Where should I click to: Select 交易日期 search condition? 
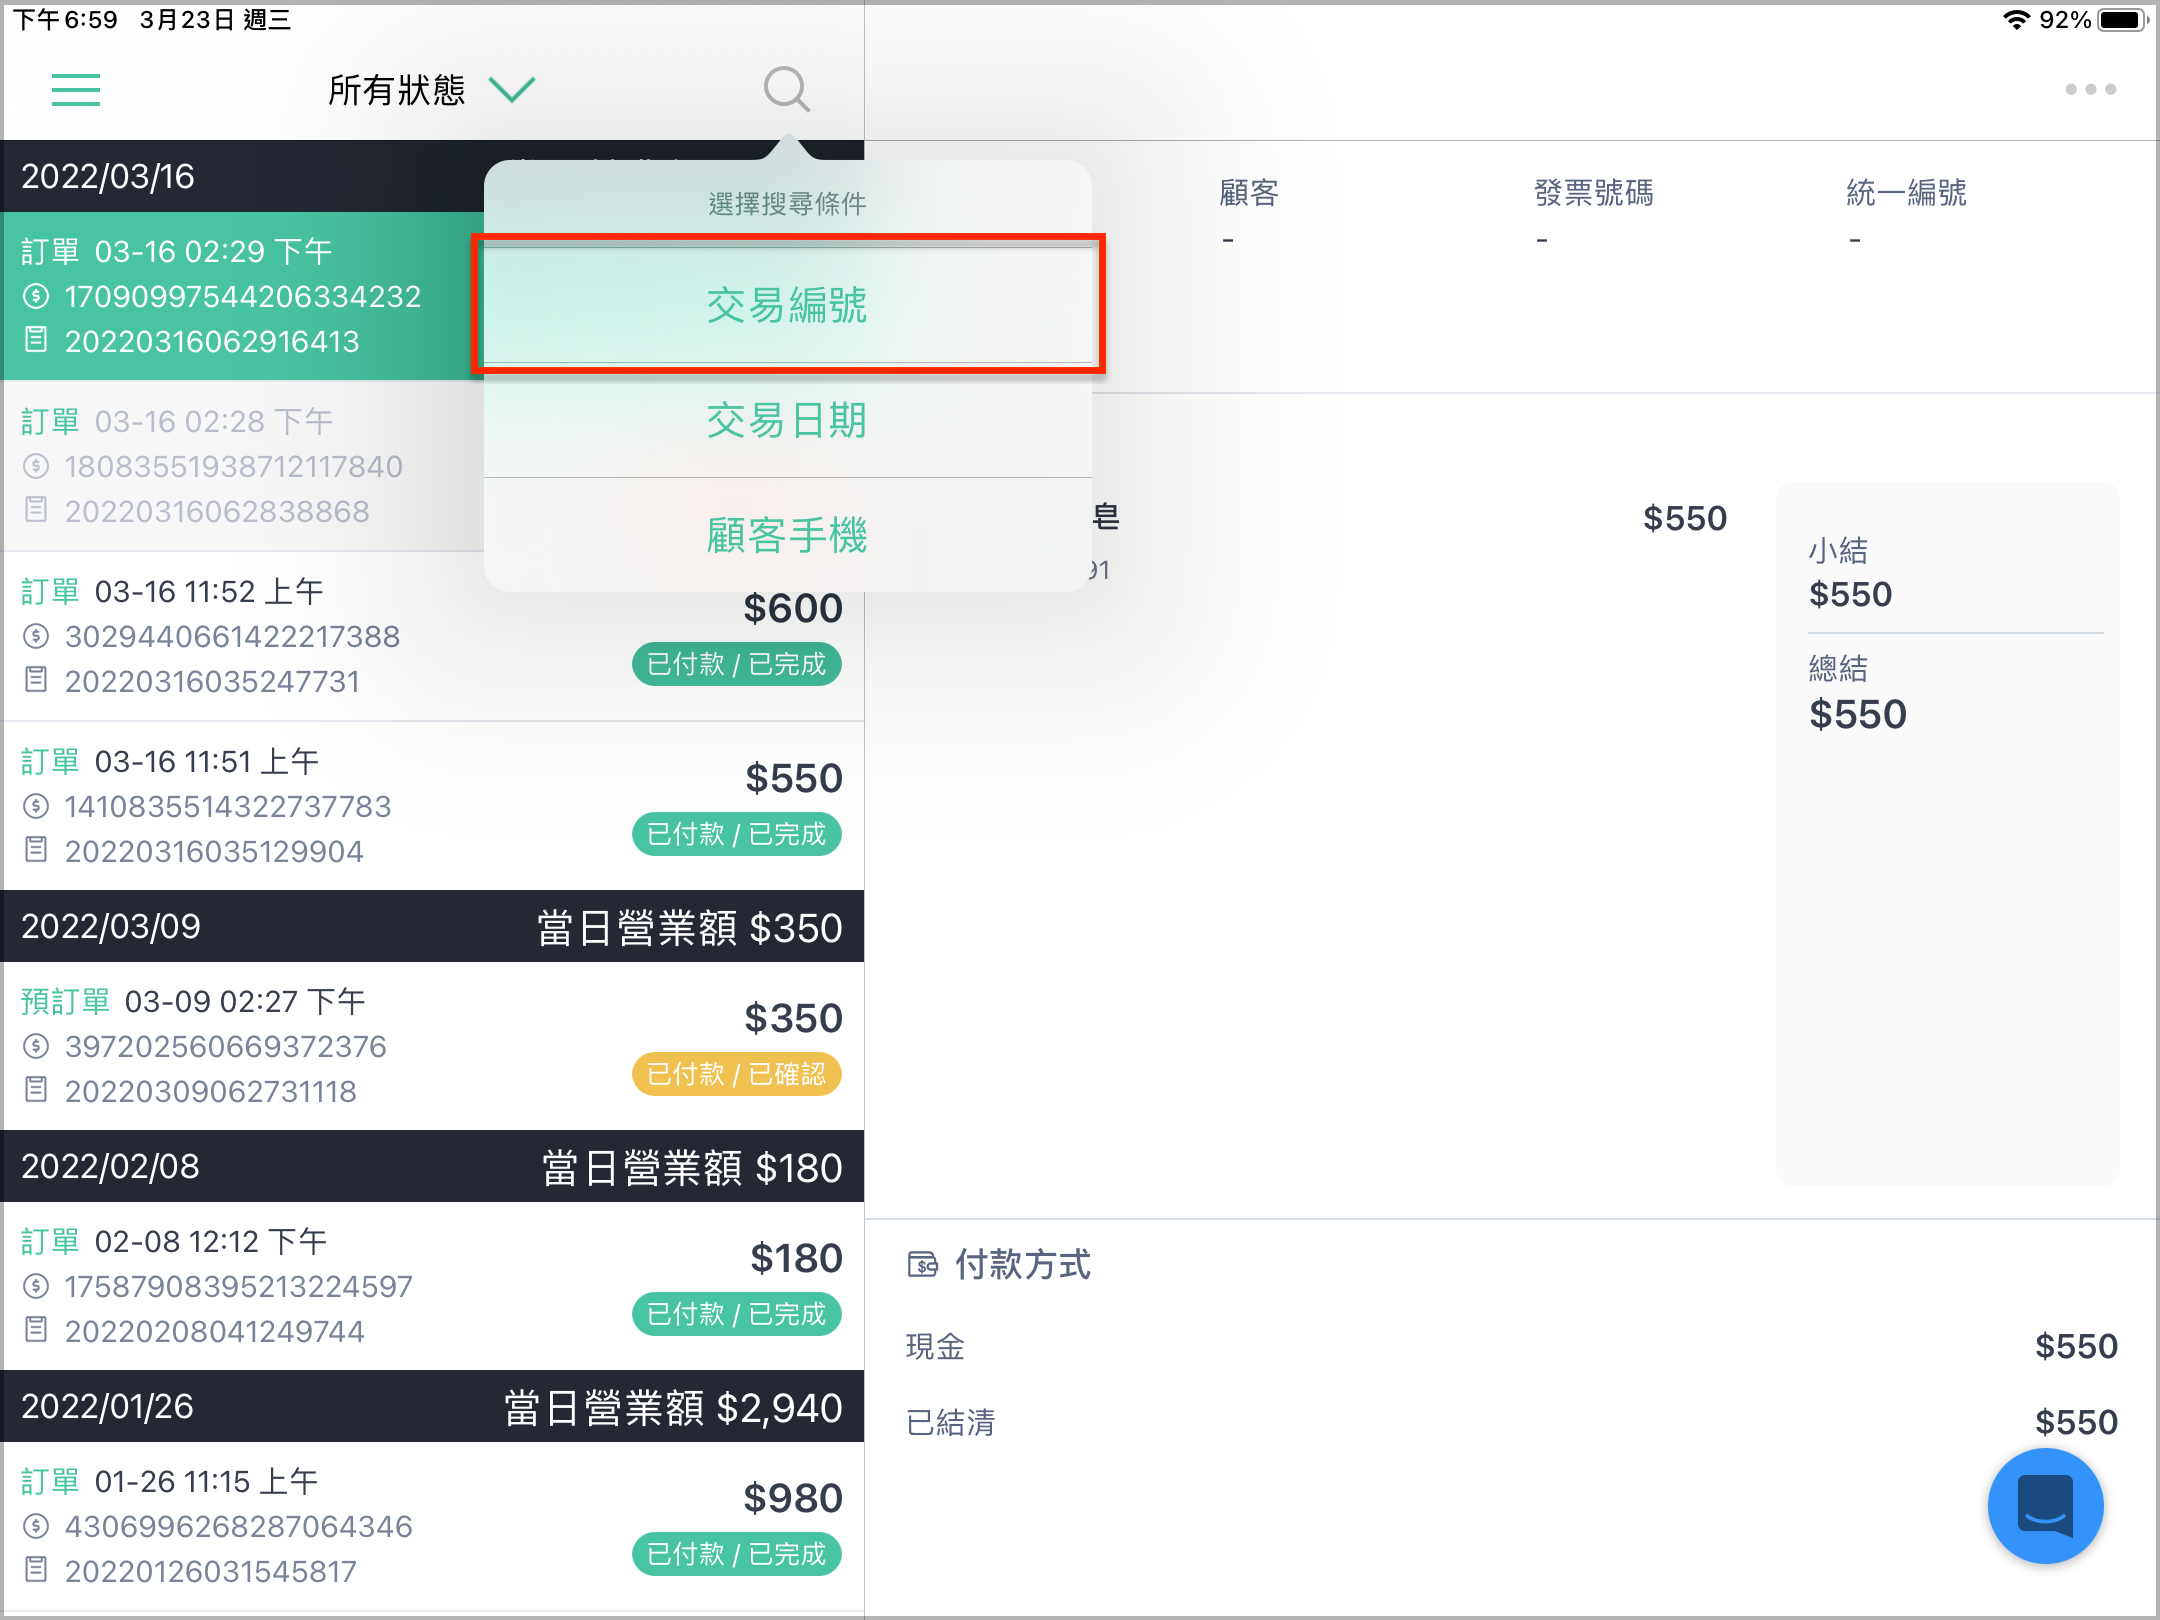pyautogui.click(x=788, y=420)
